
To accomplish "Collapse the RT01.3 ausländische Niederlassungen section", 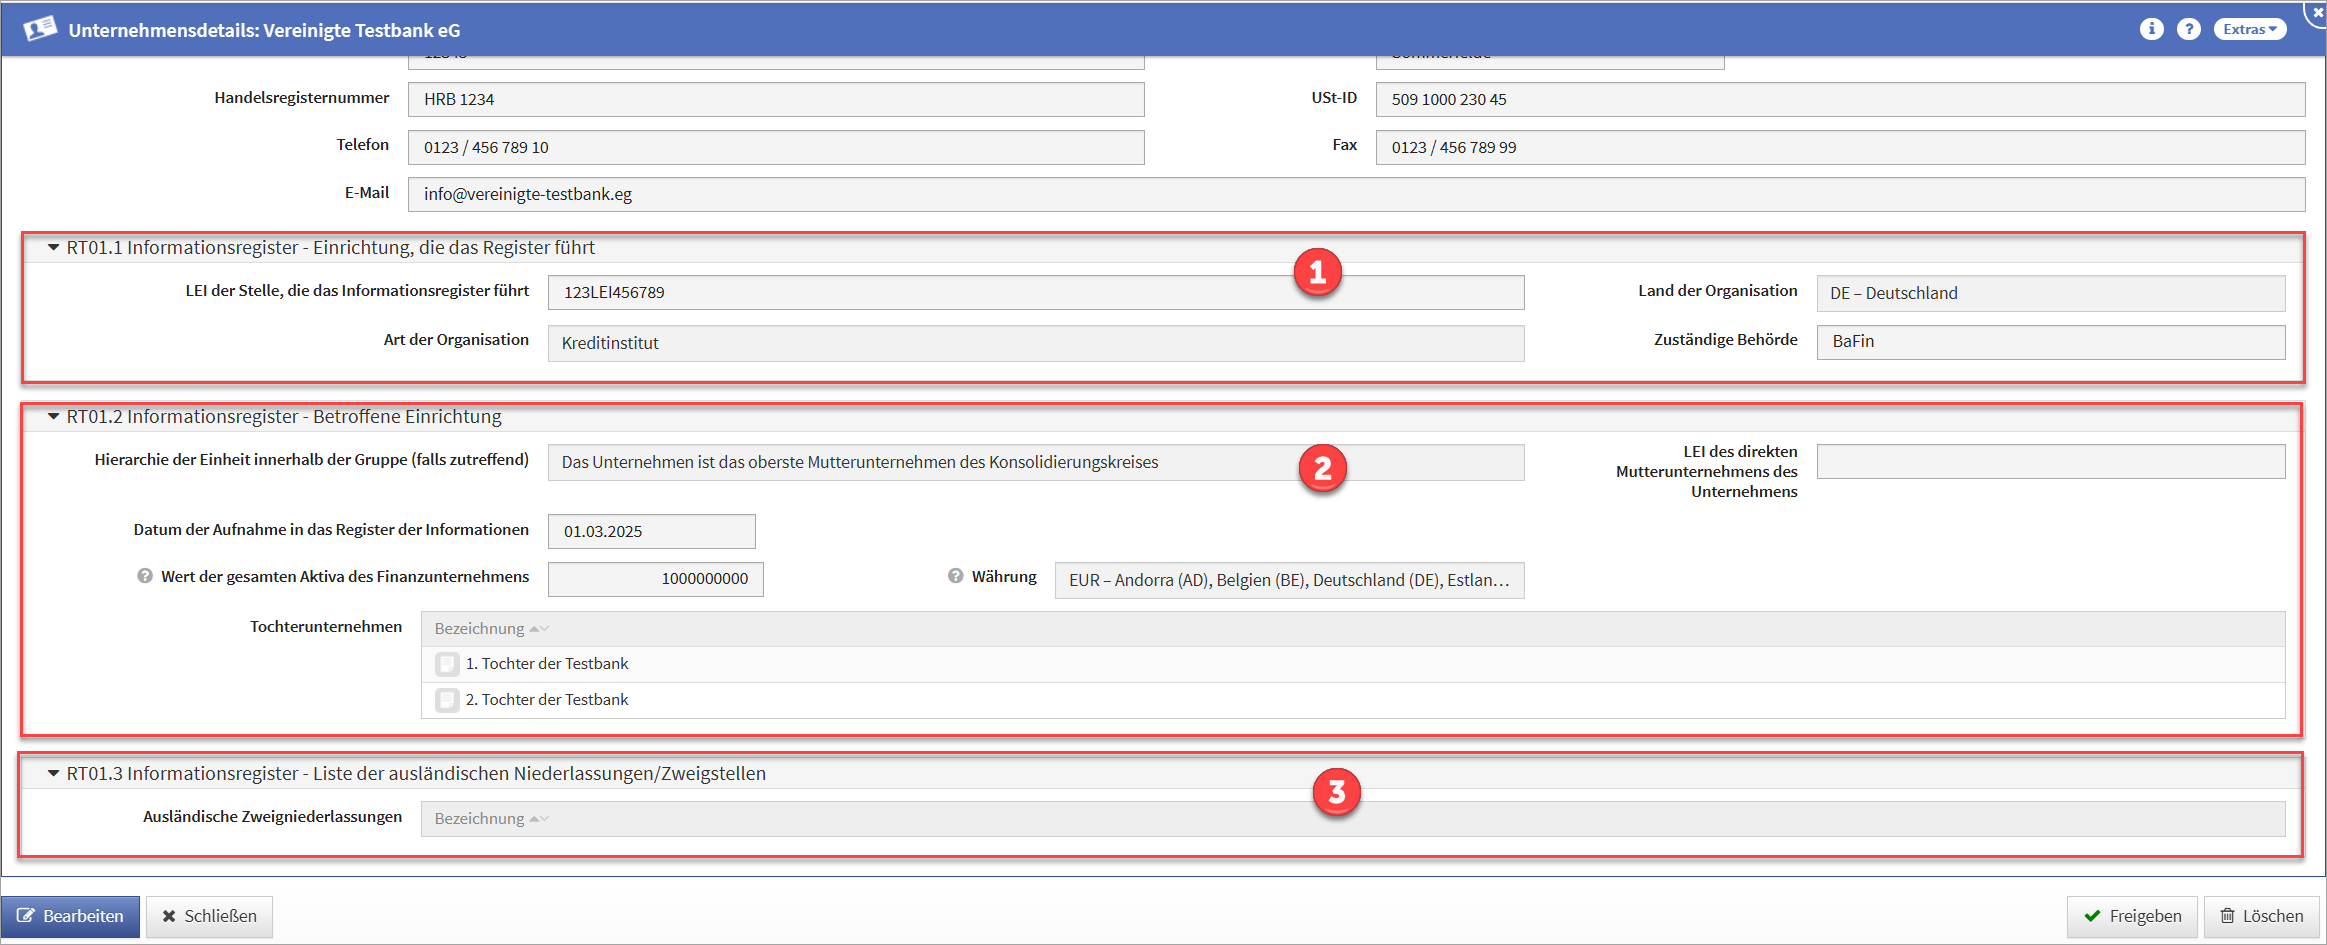I will pyautogui.click(x=54, y=774).
